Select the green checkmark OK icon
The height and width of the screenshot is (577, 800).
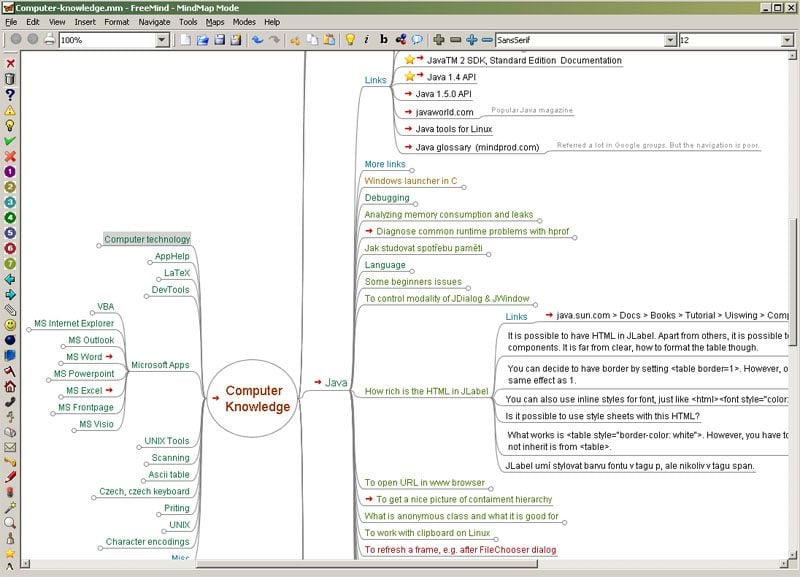[10, 141]
